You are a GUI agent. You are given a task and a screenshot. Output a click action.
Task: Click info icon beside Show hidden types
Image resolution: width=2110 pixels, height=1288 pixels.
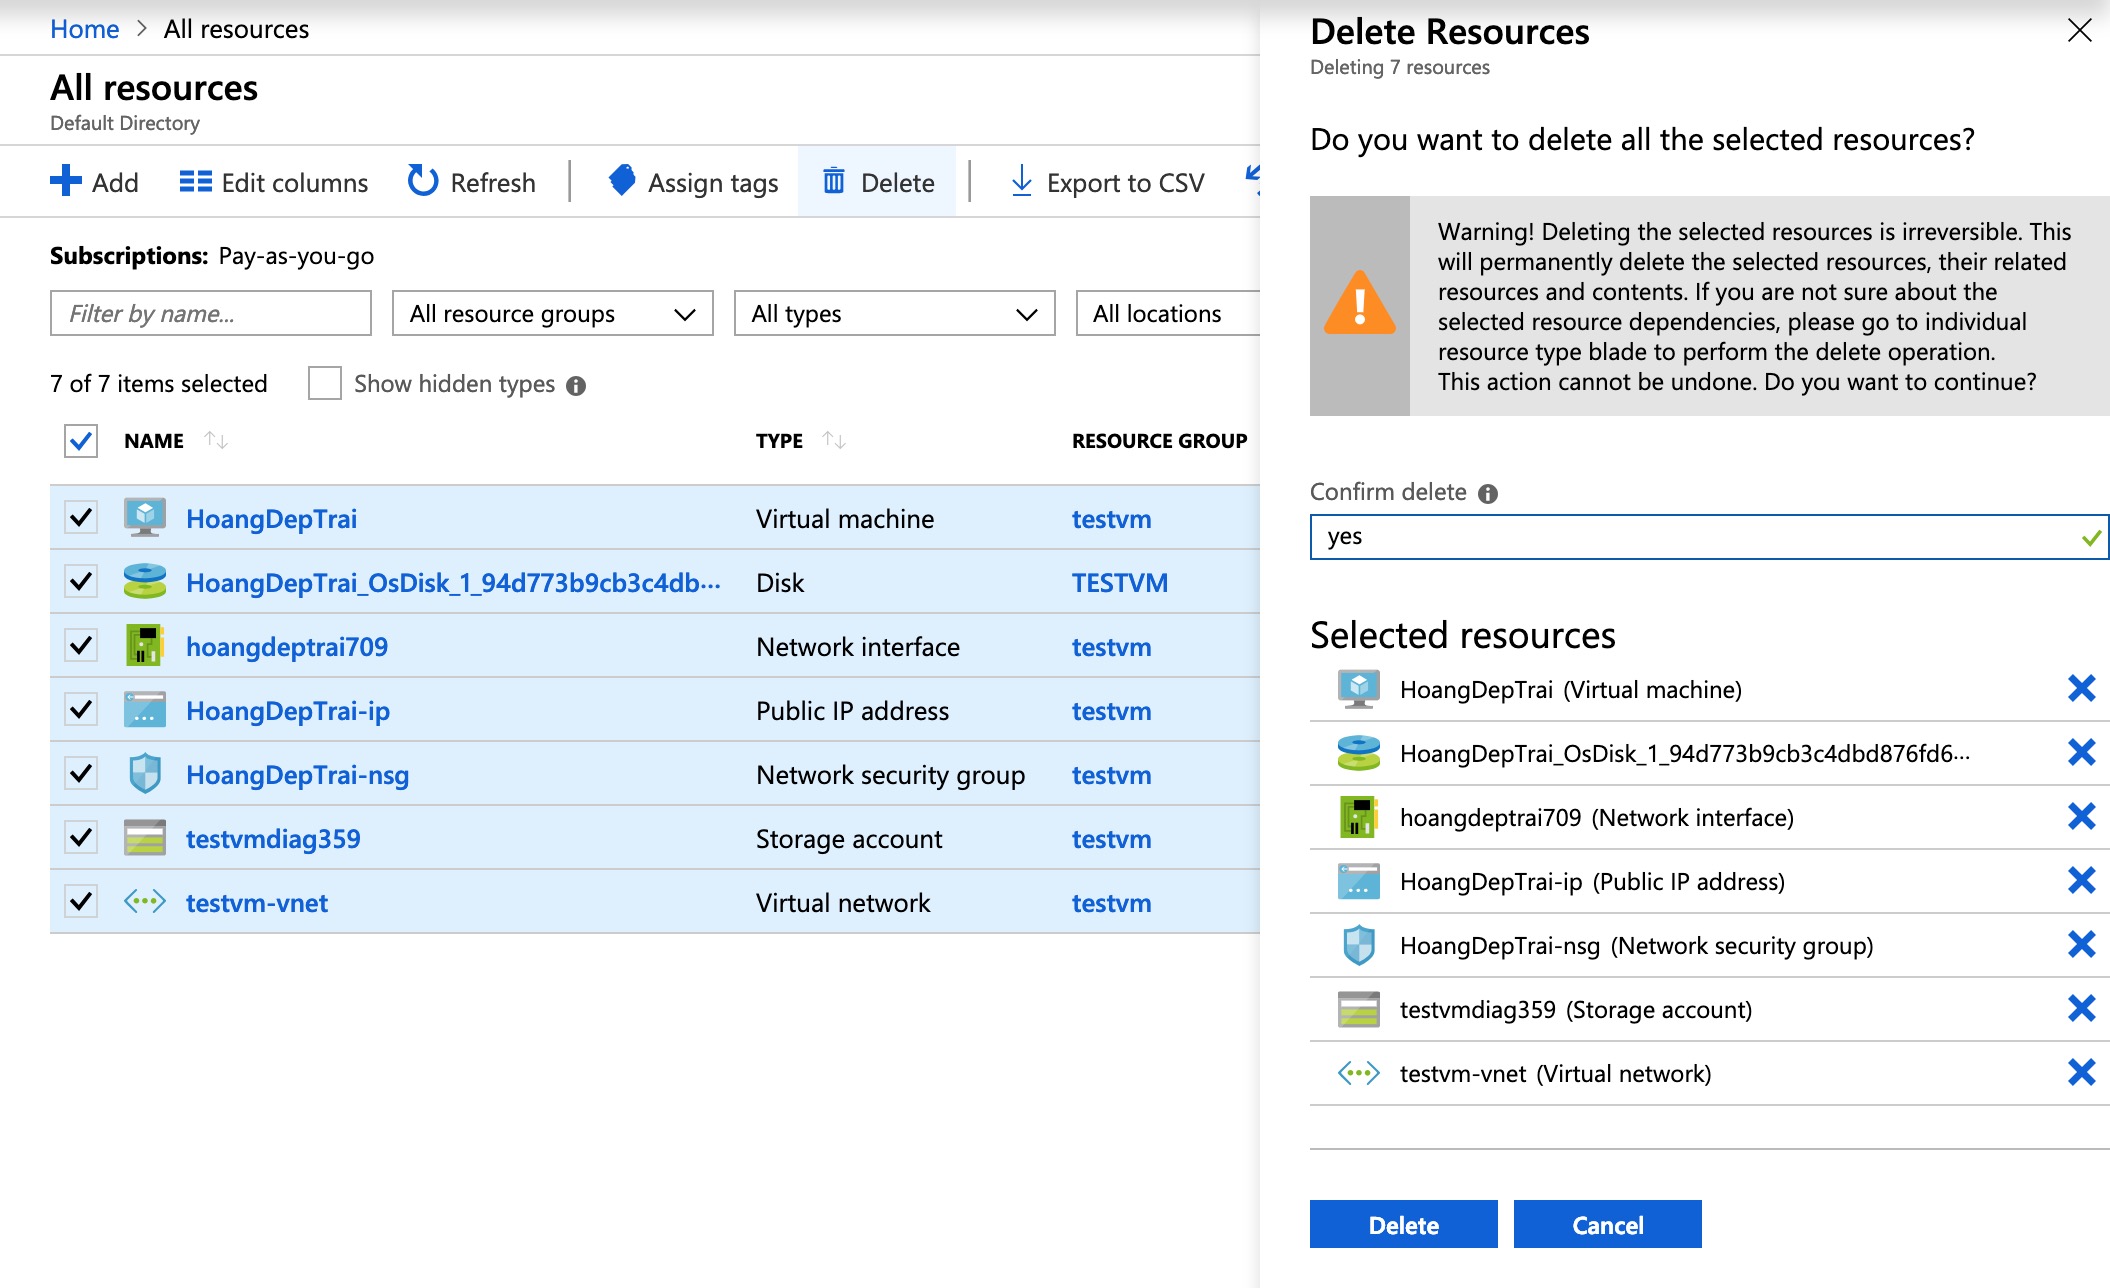click(x=576, y=386)
